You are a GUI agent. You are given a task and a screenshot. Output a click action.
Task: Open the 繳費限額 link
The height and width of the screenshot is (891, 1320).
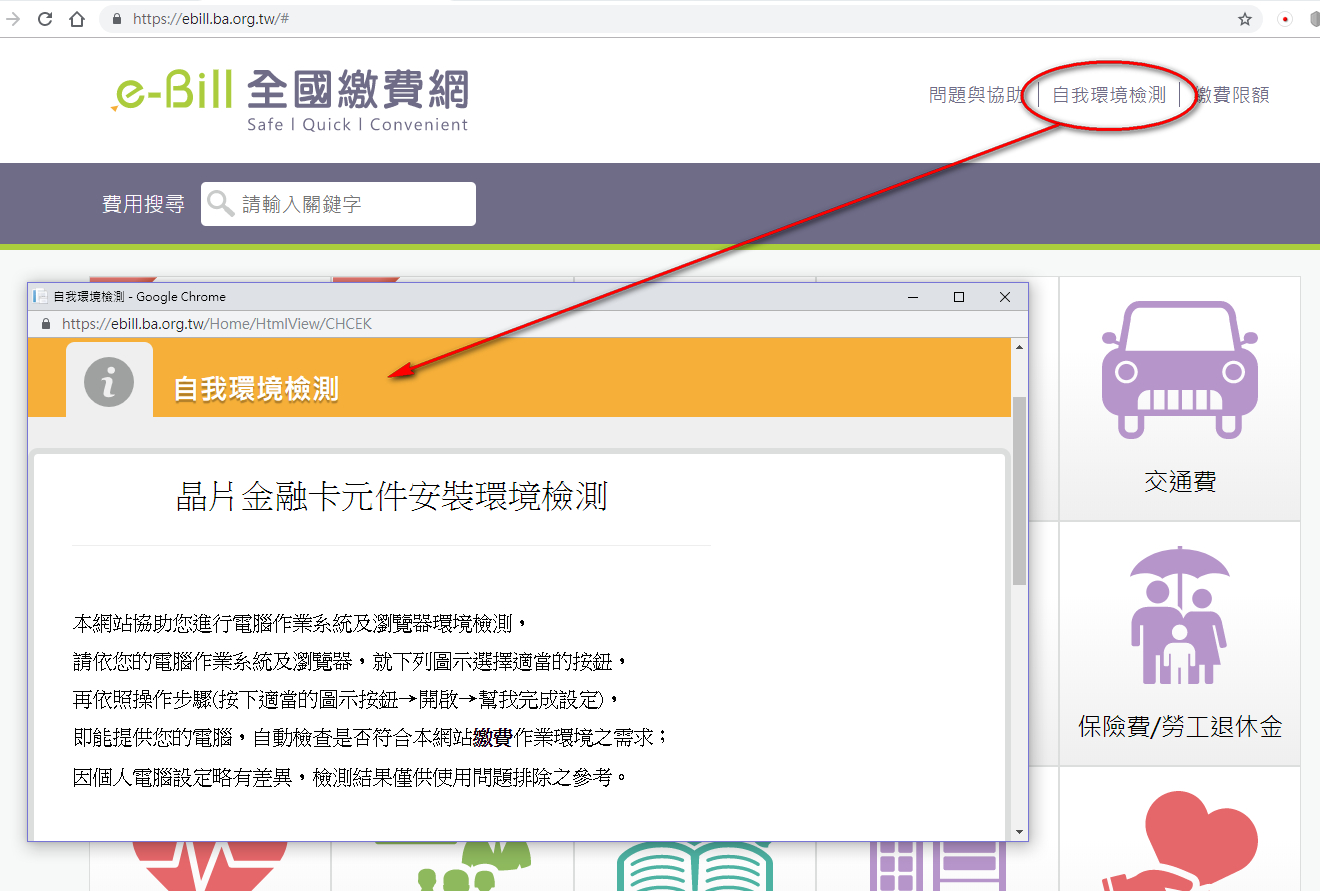pyautogui.click(x=1233, y=95)
